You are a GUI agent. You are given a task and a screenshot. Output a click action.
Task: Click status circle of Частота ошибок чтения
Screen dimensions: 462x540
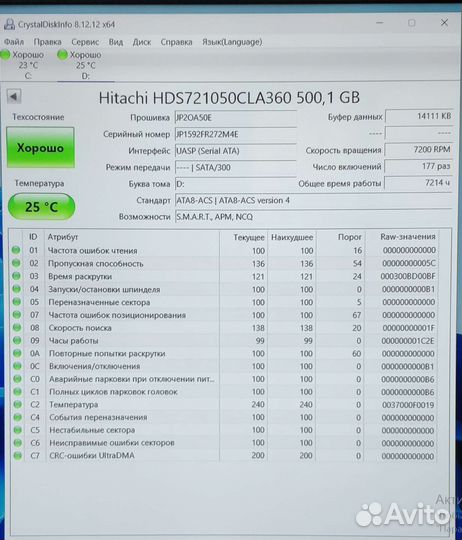click(16, 250)
